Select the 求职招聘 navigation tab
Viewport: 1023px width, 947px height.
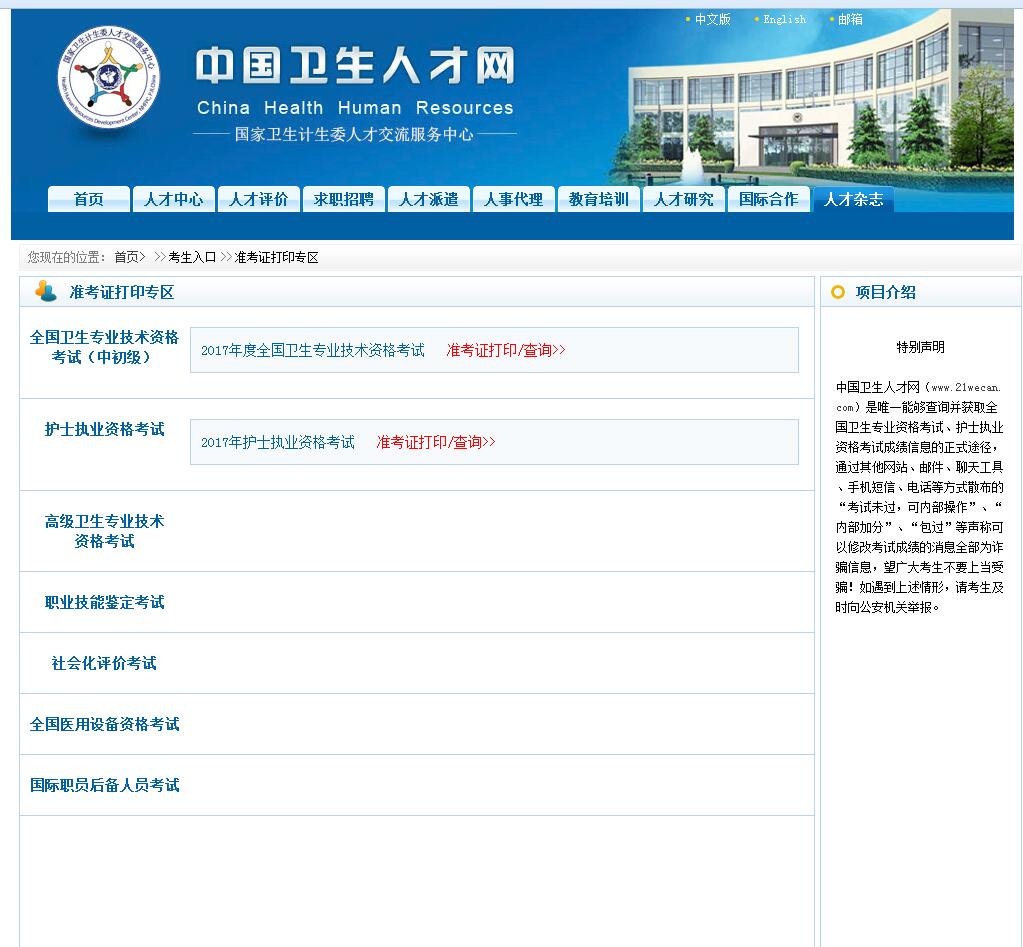(344, 199)
